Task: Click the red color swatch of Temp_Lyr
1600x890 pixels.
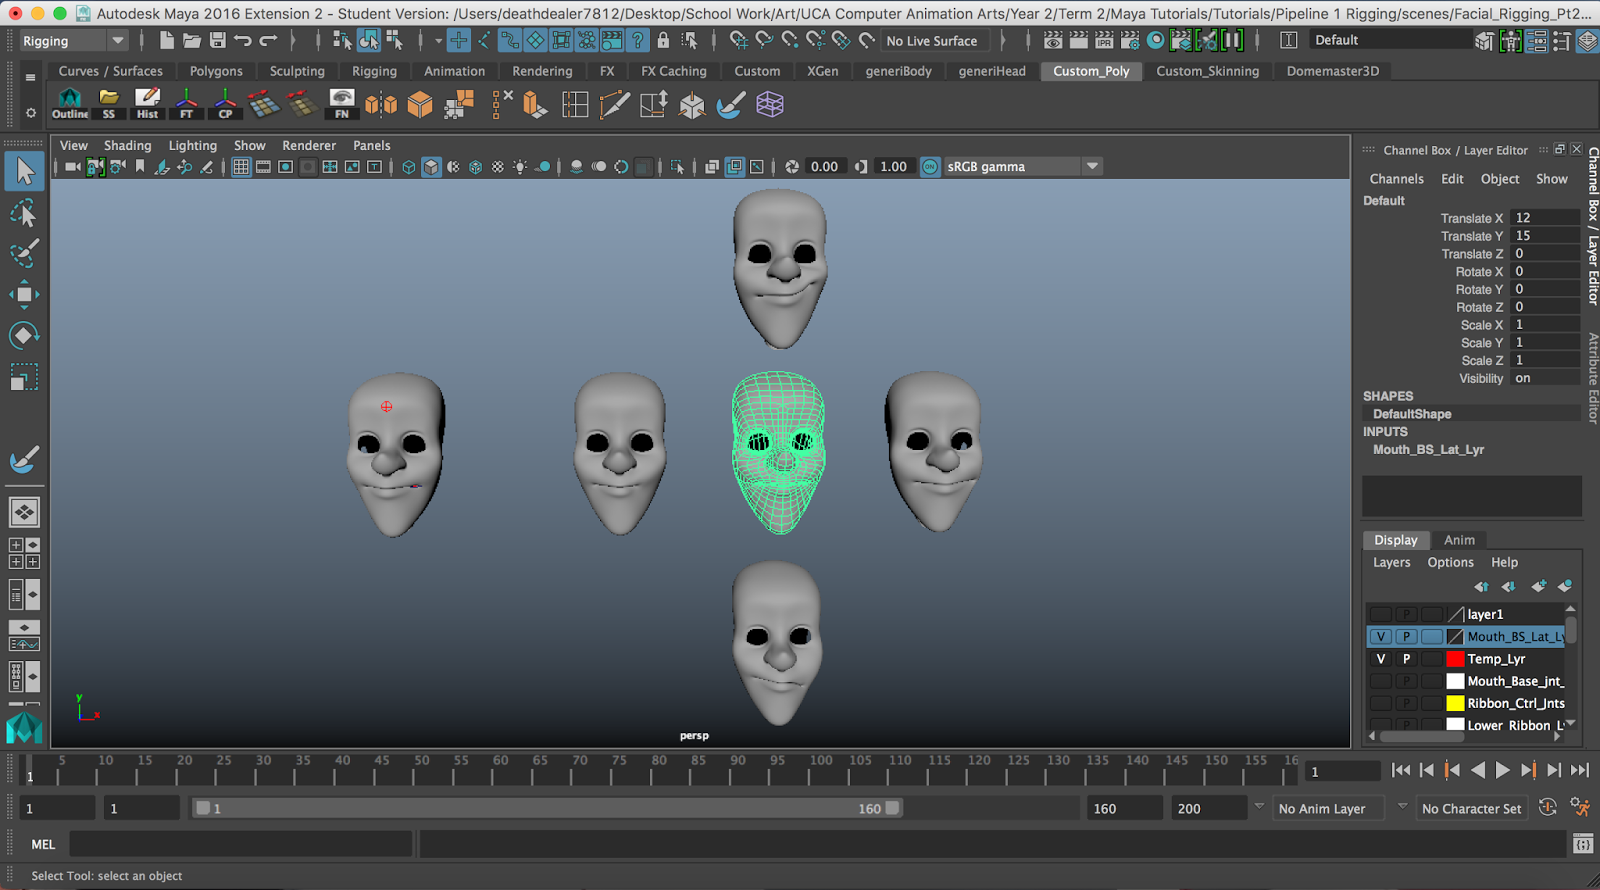Action: pyautogui.click(x=1455, y=659)
